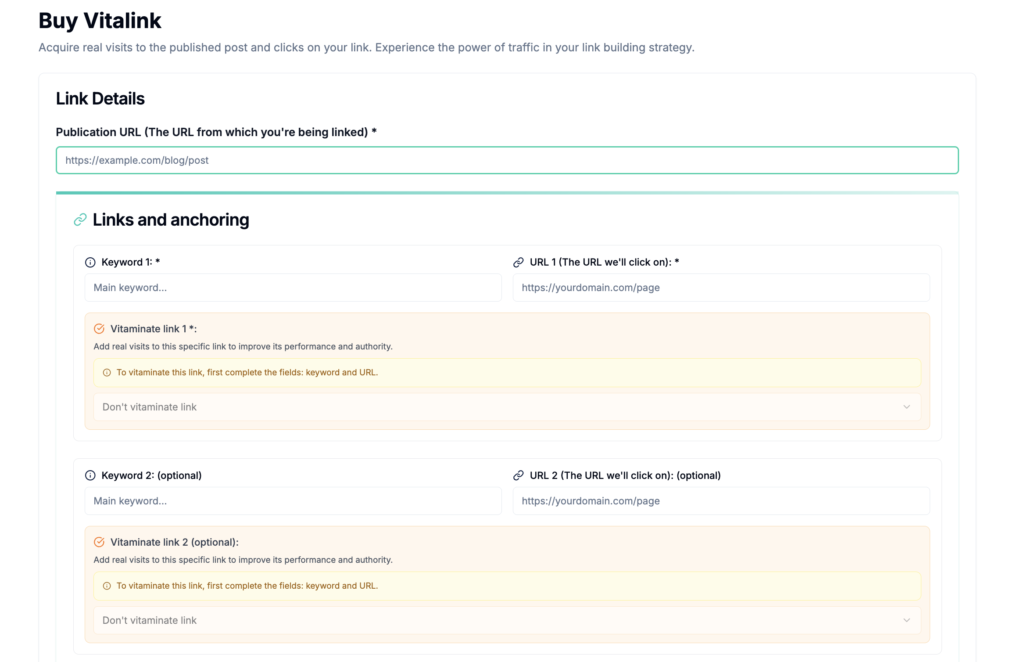Click into the URL 1 input field
The width and height of the screenshot is (1024, 662).
[720, 288]
